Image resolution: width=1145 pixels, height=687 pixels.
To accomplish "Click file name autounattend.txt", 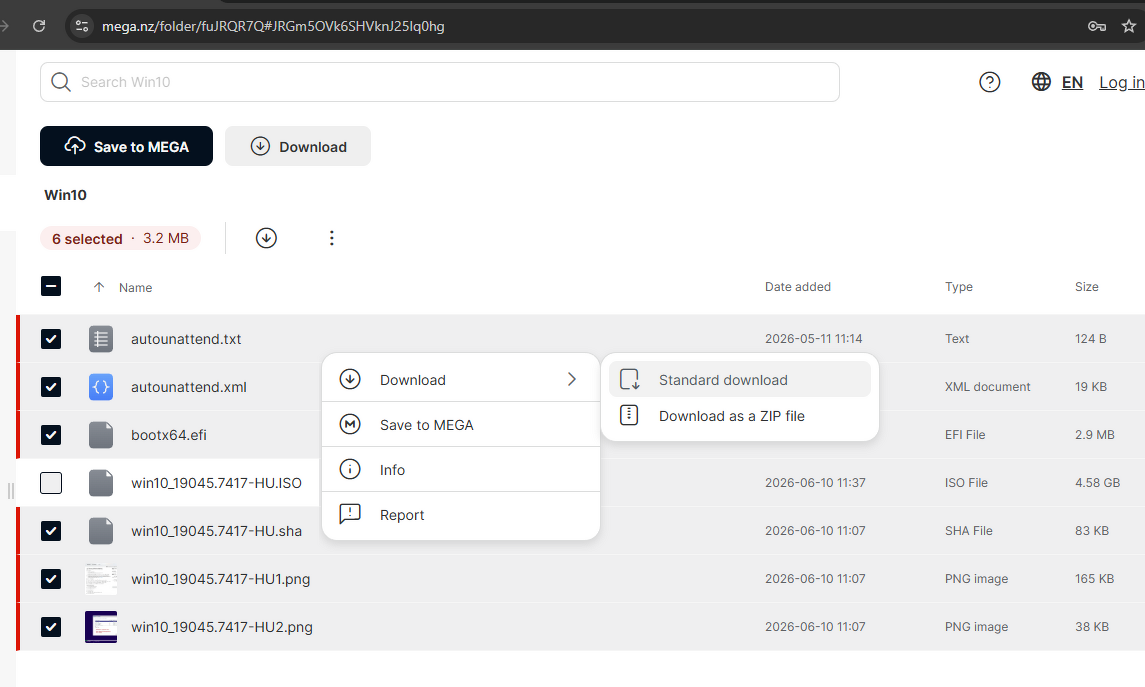I will coord(186,339).
